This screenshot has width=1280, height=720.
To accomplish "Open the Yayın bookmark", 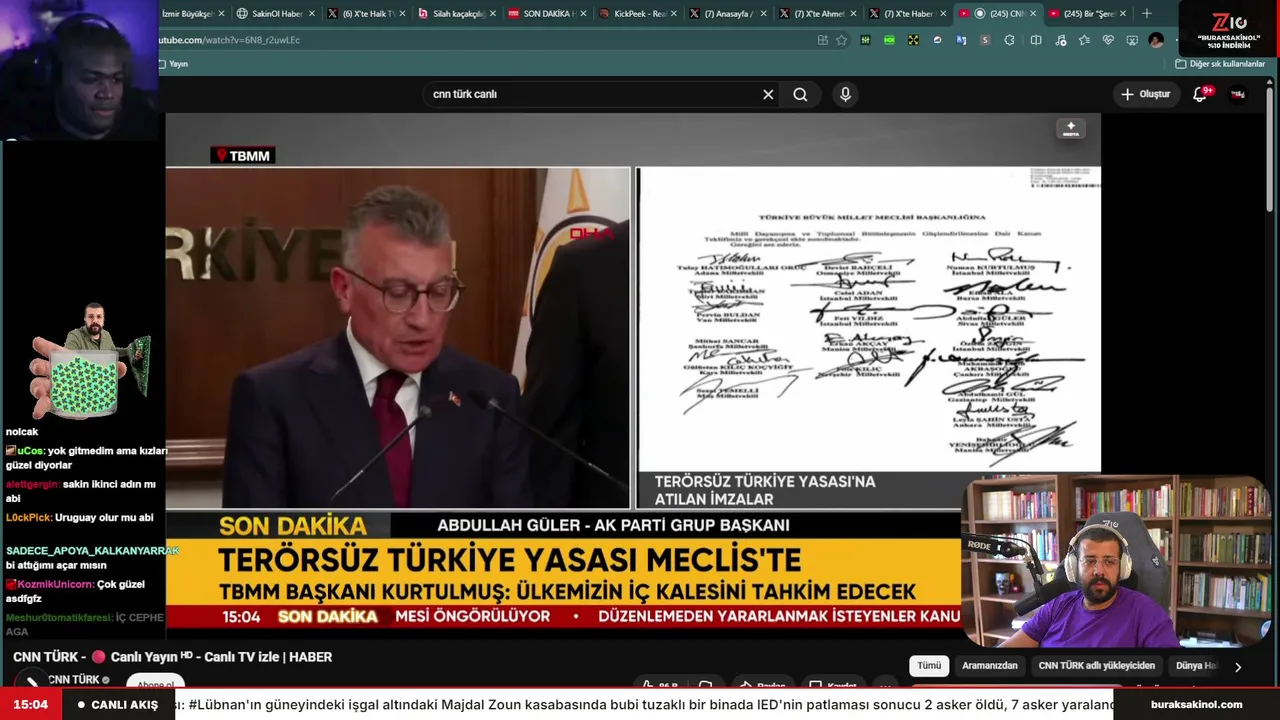I will click(x=173, y=64).
